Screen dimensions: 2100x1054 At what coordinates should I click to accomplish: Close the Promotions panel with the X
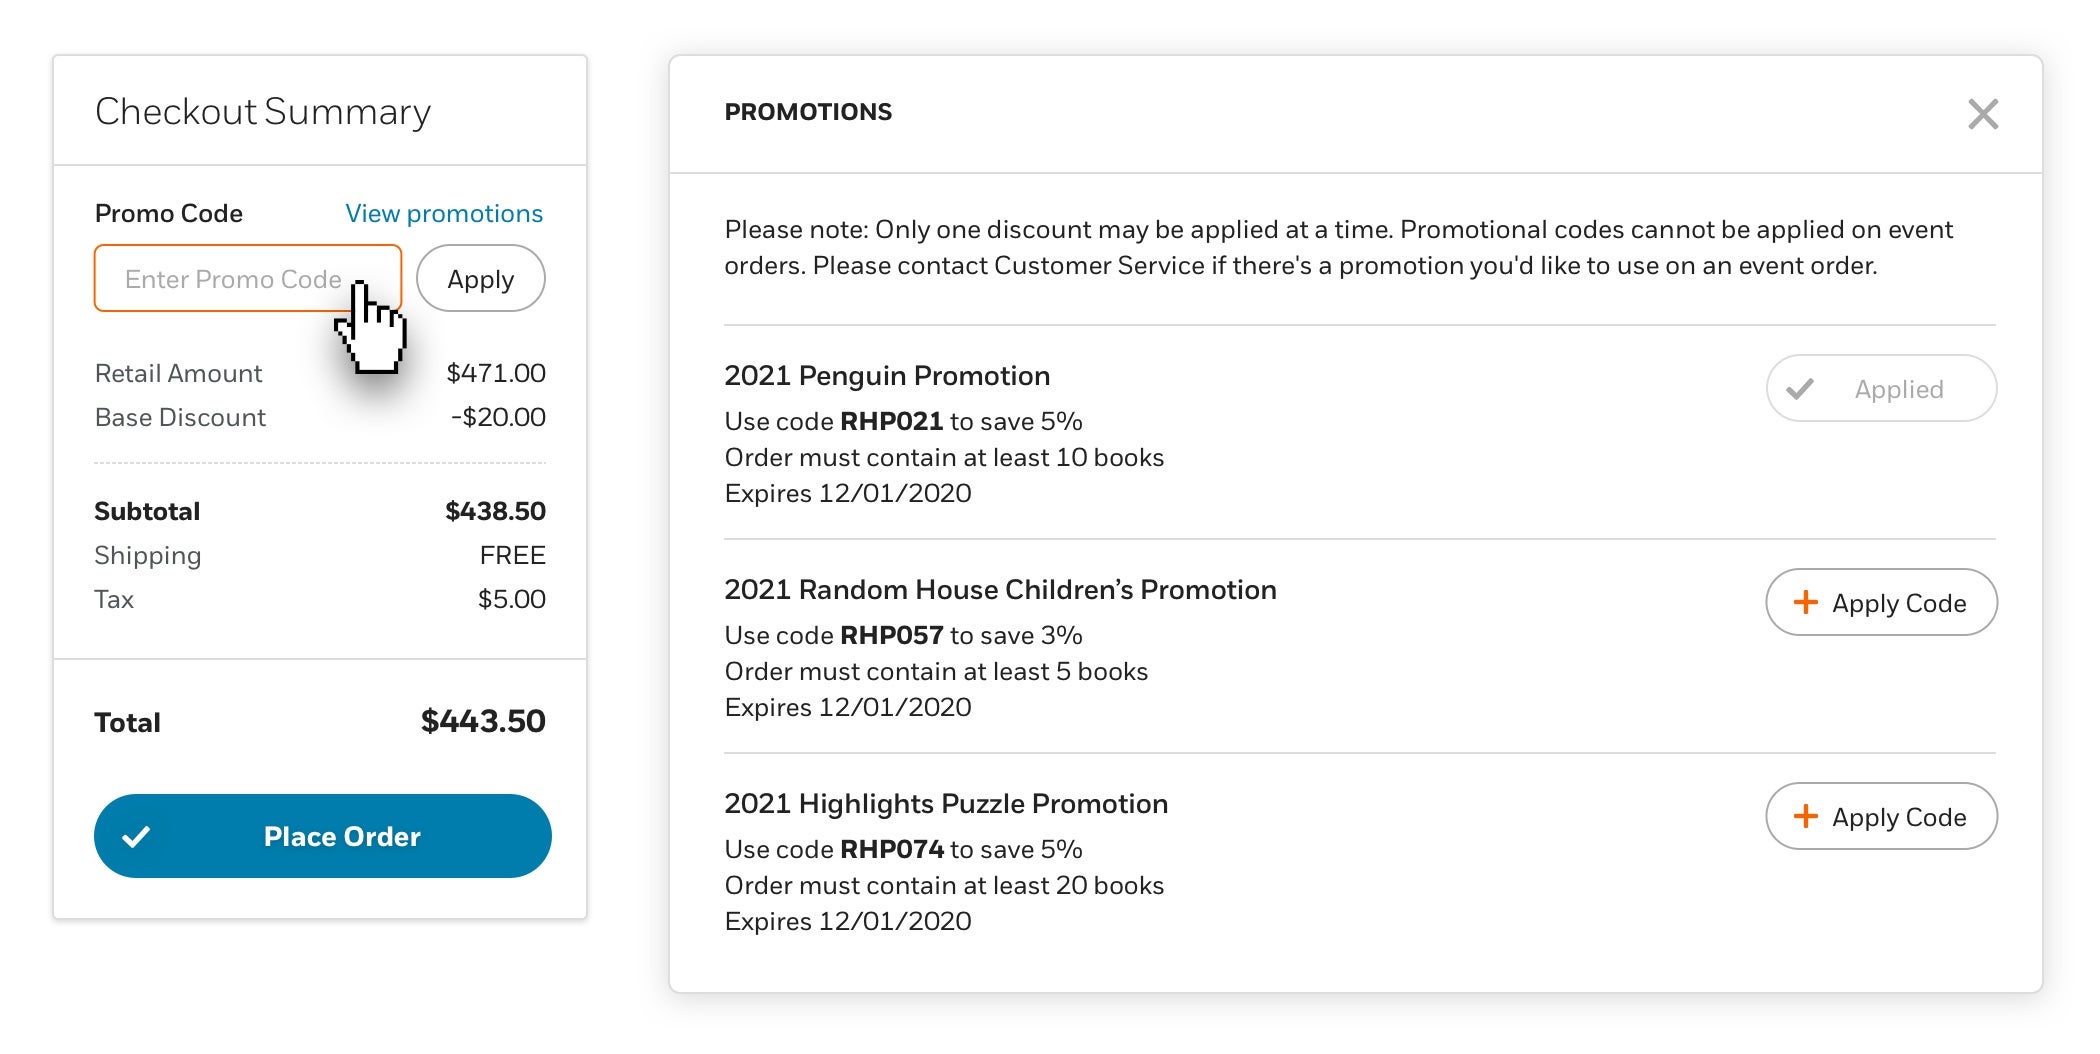click(x=1982, y=114)
